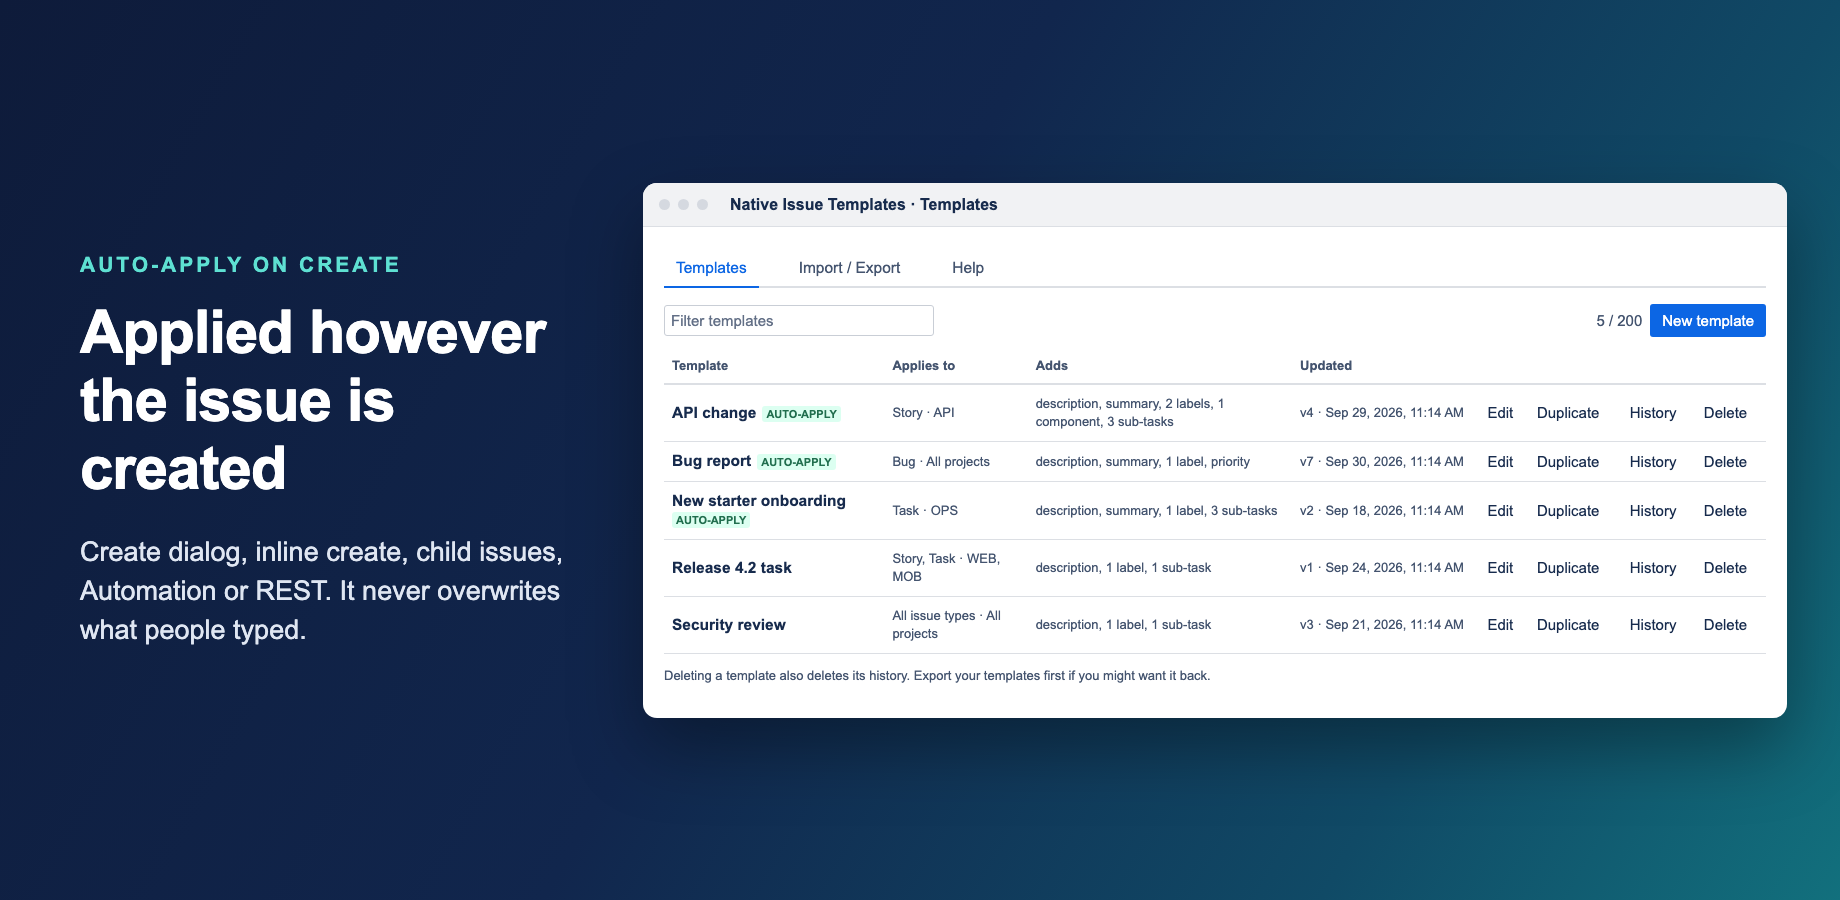Click 'Story · API' applies-to cell
The height and width of the screenshot is (900, 1840).
coord(923,413)
